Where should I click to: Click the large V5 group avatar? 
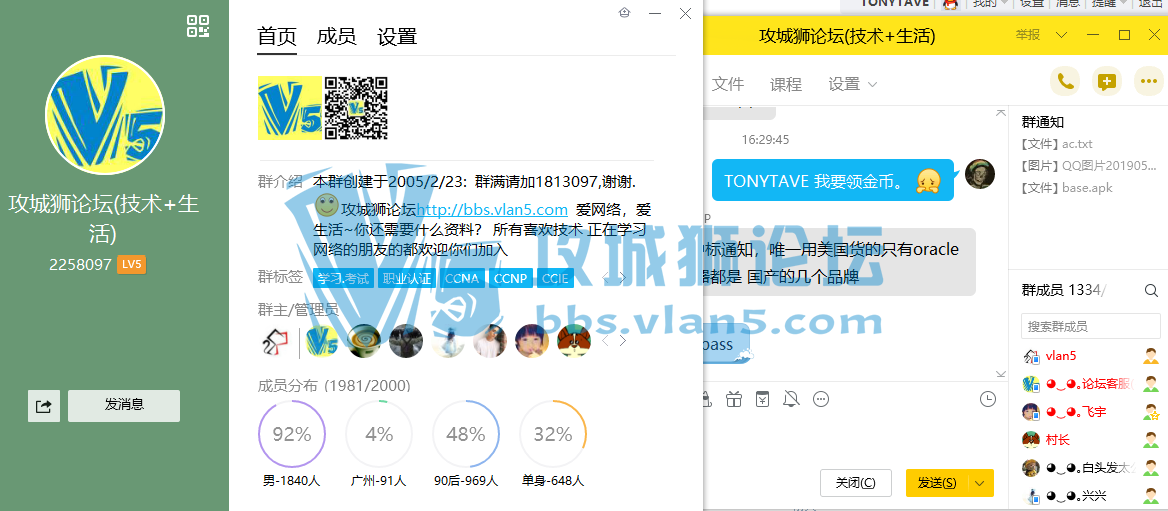(x=105, y=115)
